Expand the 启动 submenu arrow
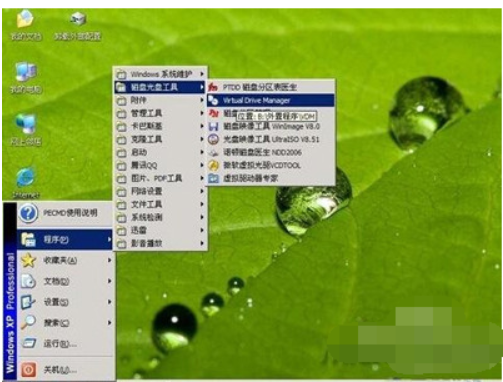Viewport: 503px width, 382px height. tap(202, 152)
